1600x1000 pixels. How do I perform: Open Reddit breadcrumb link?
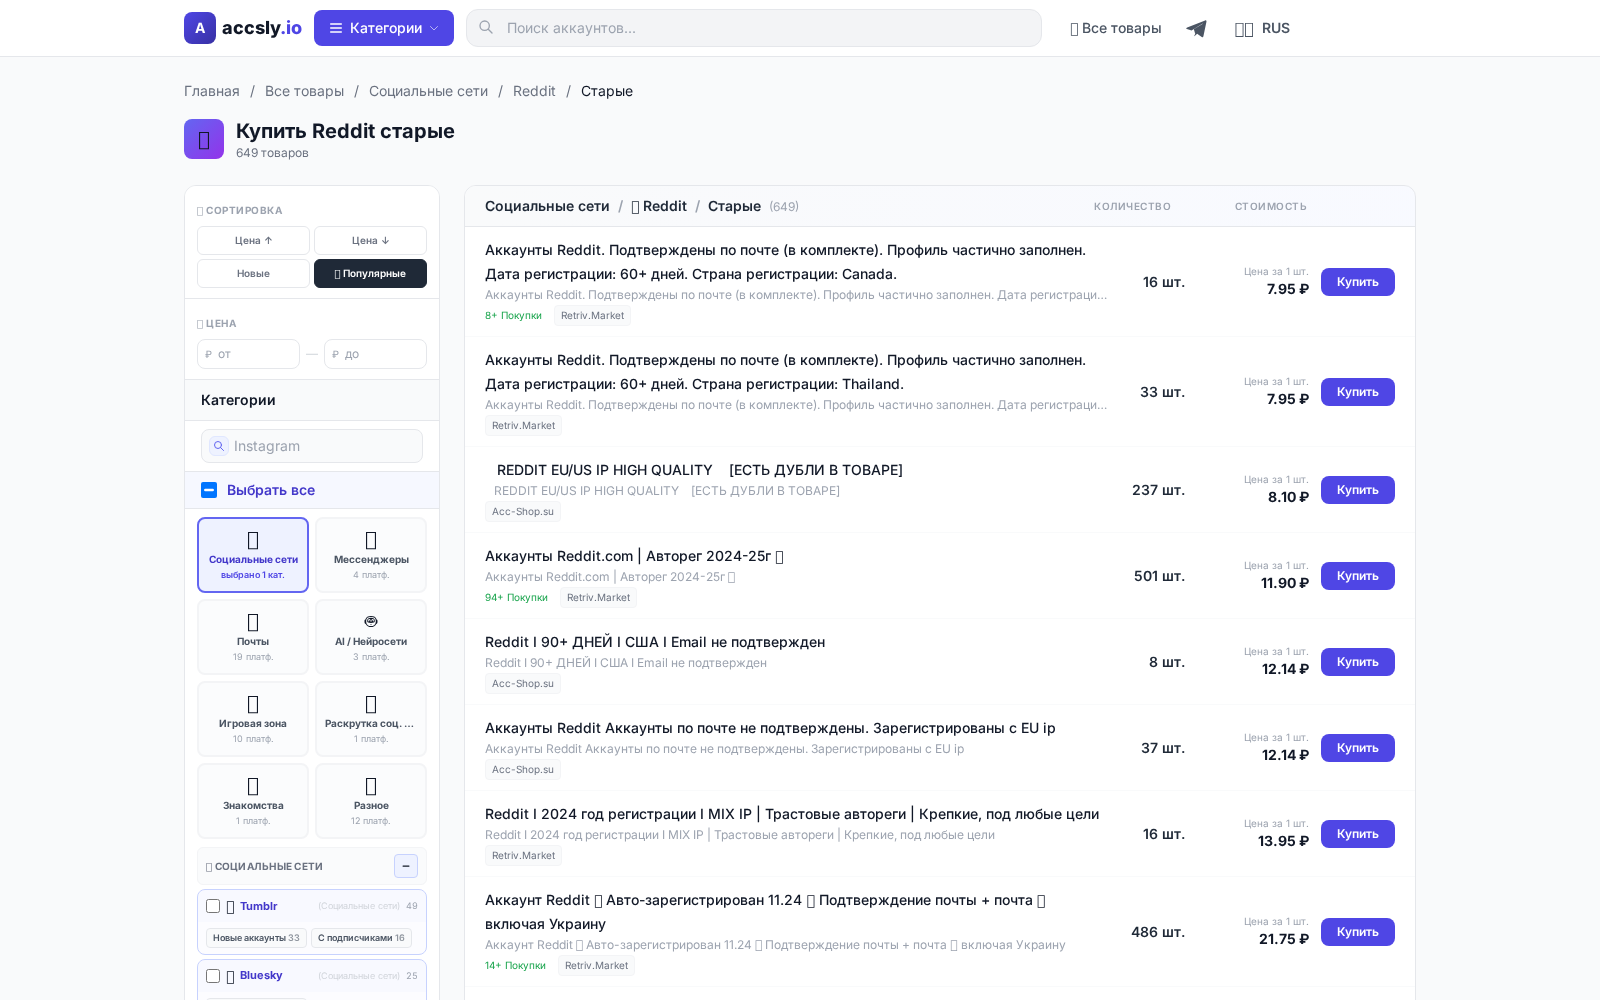pos(534,91)
